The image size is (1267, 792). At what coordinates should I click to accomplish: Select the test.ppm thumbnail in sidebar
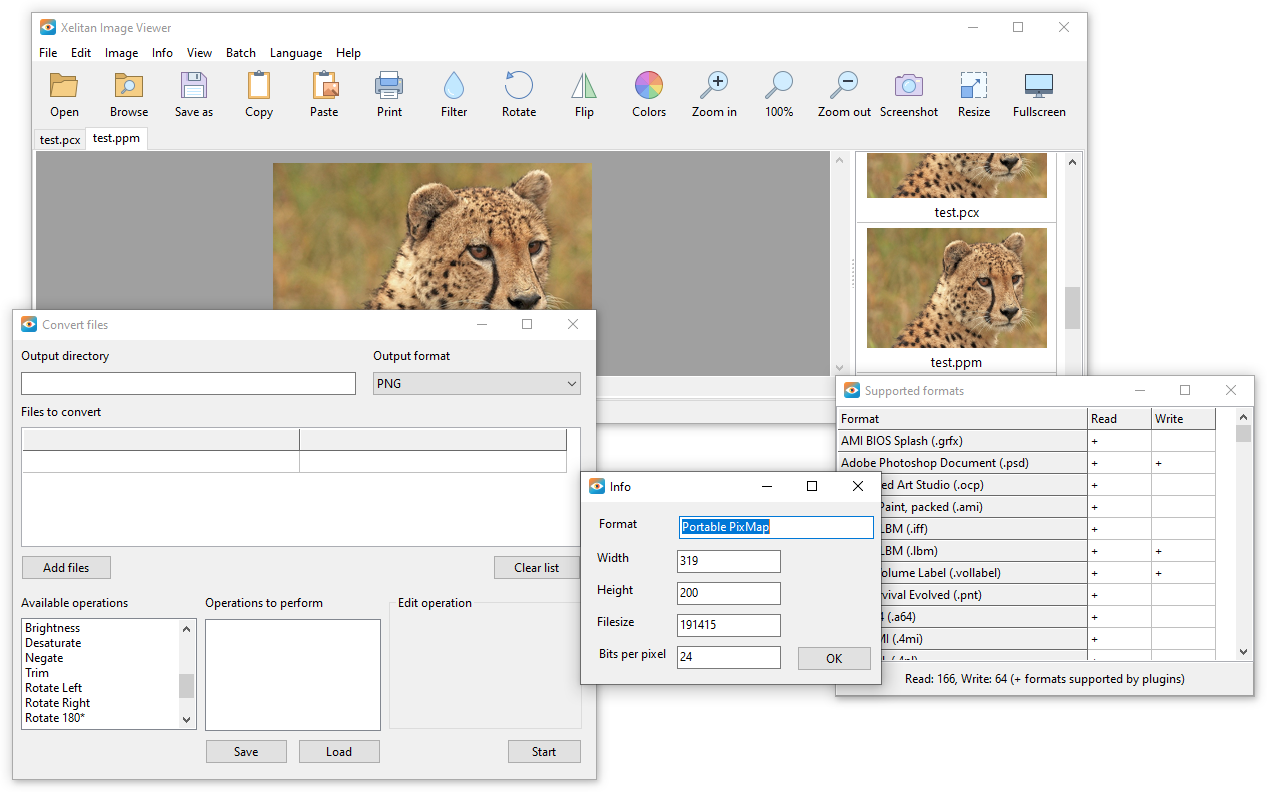coord(956,288)
